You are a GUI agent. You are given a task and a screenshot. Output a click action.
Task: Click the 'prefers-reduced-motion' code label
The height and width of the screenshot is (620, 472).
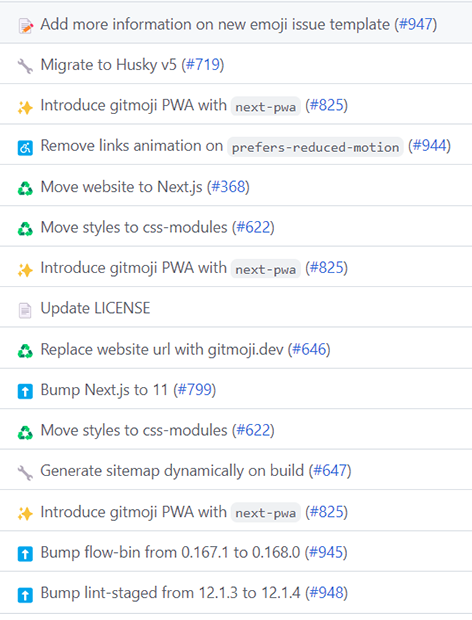[x=315, y=147]
